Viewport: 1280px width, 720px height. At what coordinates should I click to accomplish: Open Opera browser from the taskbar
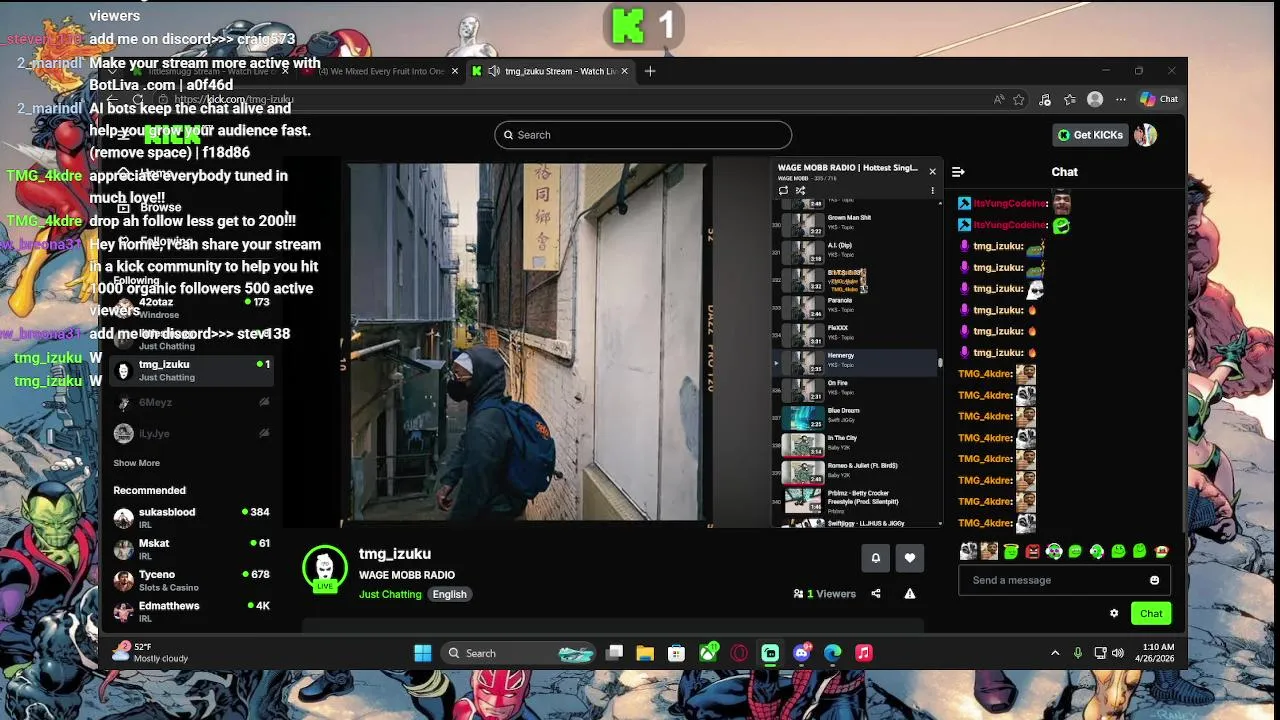[739, 653]
